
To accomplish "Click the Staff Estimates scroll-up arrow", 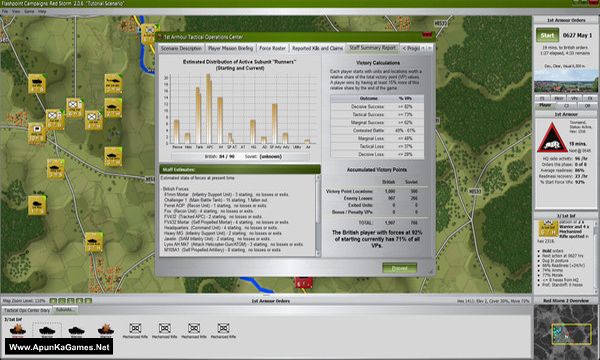I will pyautogui.click(x=318, y=178).
